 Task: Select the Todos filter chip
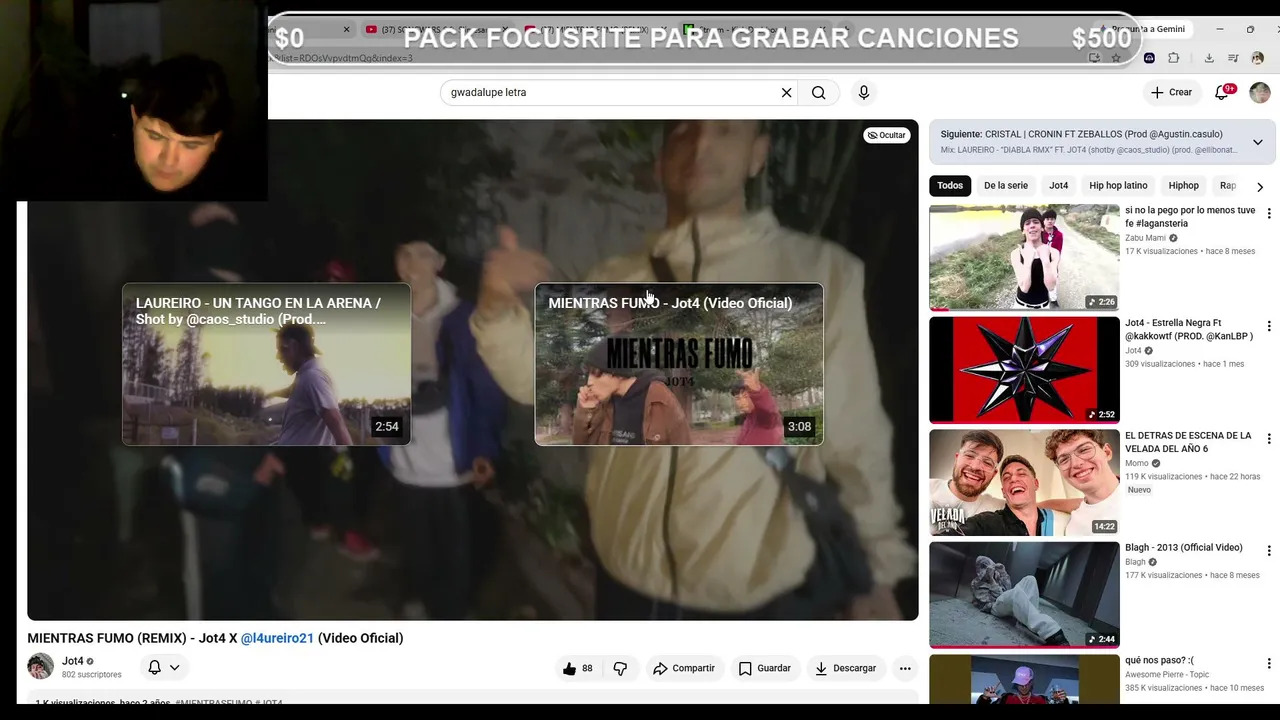coord(950,186)
